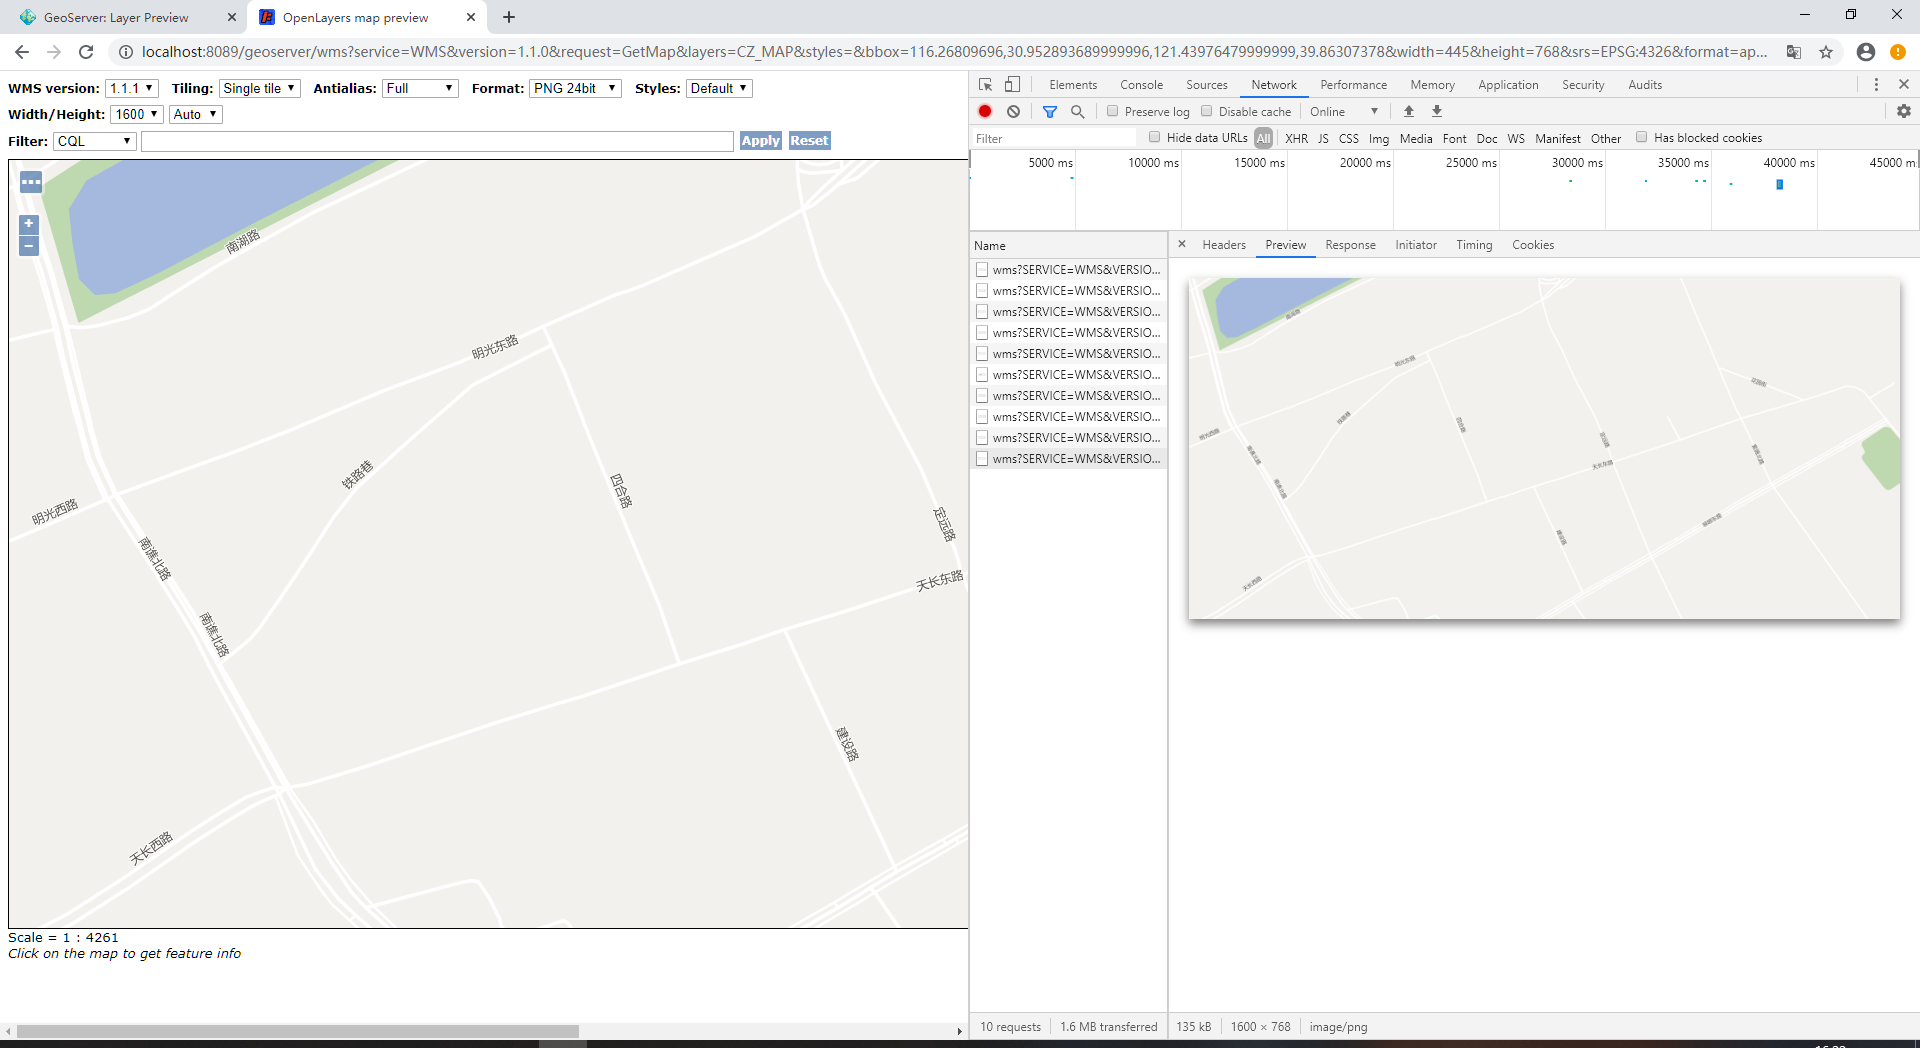
Task: Change the Format dropdown from PNG 24bit
Action: point(575,88)
